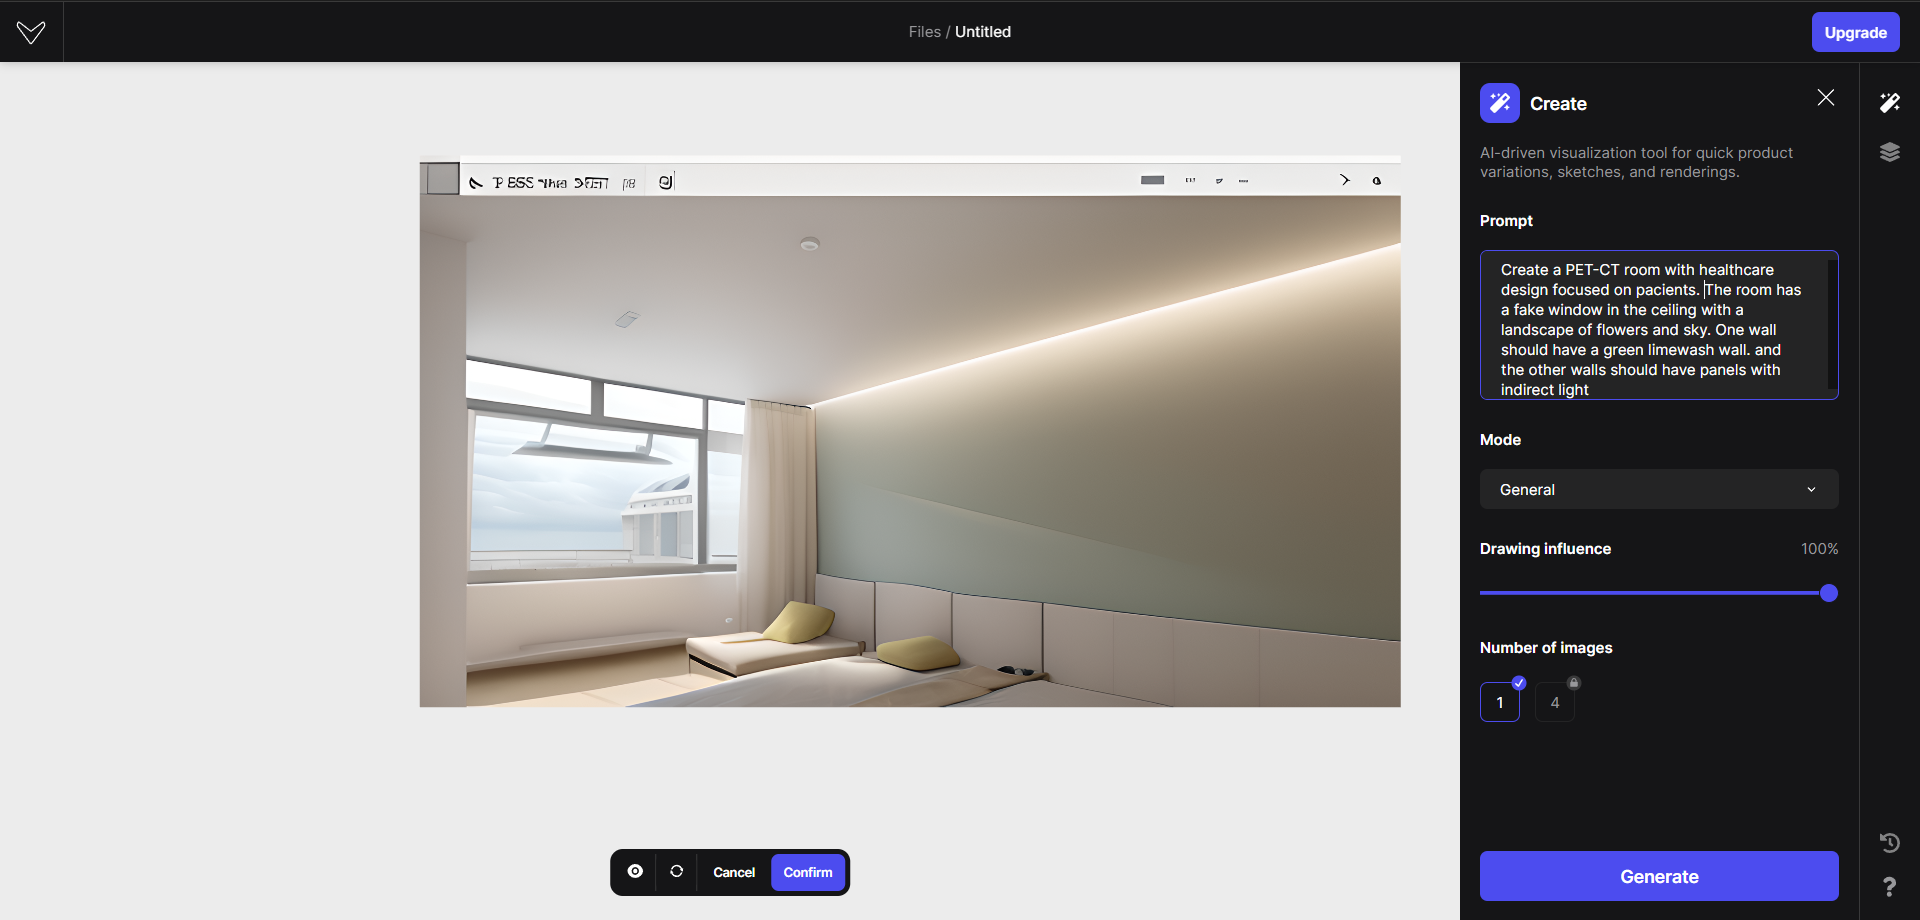This screenshot has height=920, width=1920.
Task: Click the Mode dropdown chevron arrow
Action: pos(1811,489)
